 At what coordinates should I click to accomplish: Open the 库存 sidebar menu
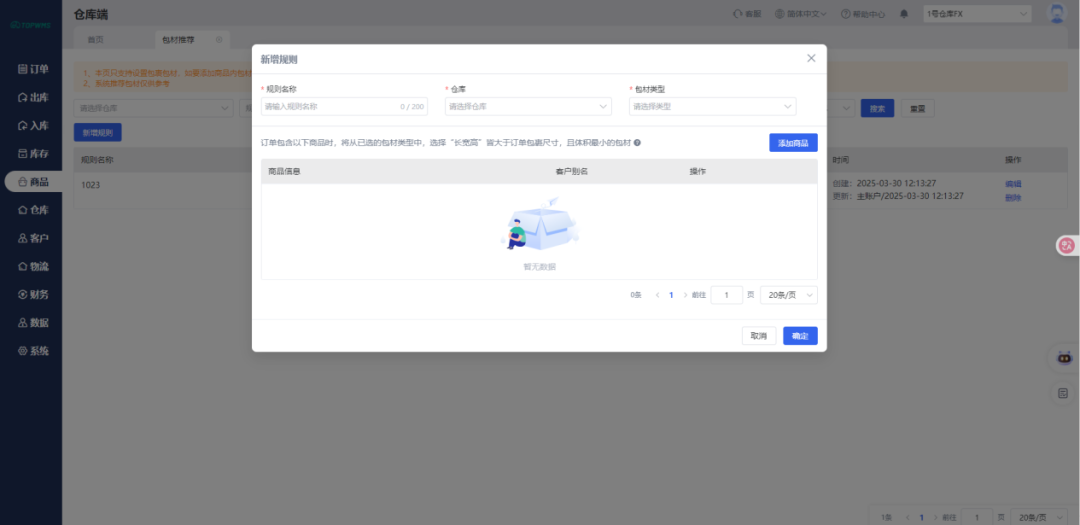(x=33, y=154)
